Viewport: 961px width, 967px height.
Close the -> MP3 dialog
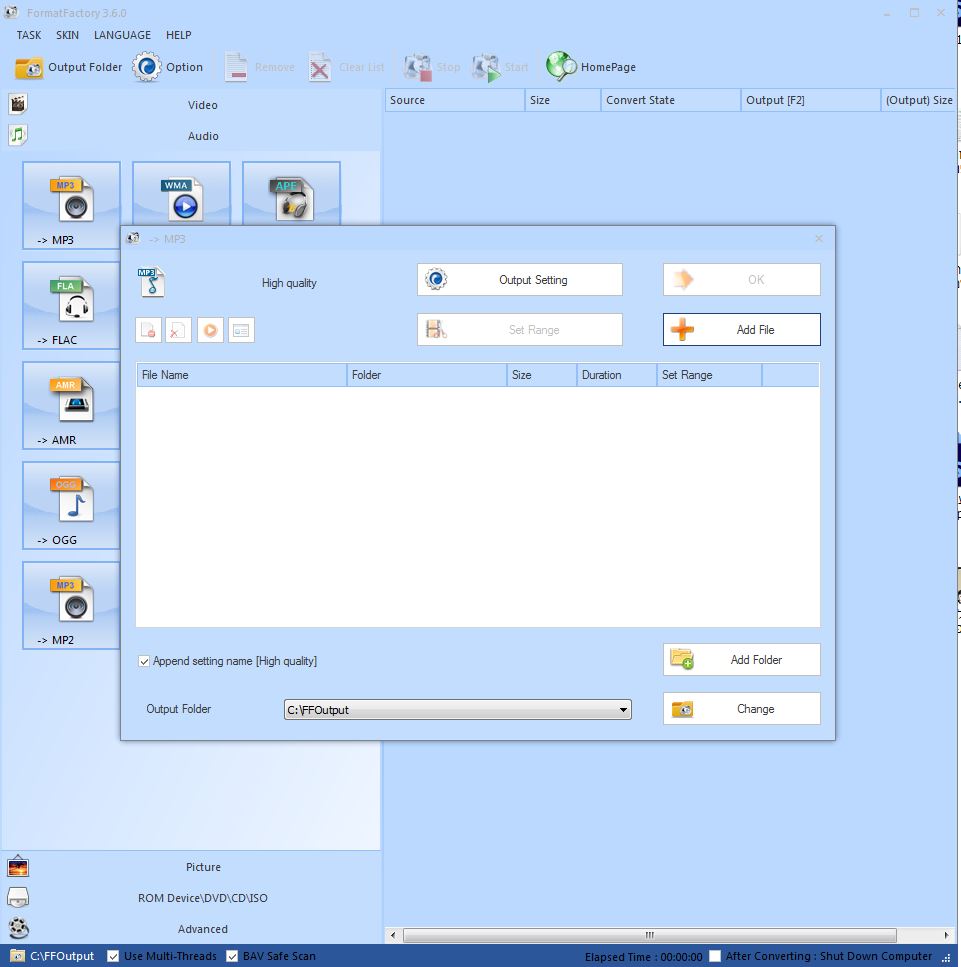pos(819,238)
